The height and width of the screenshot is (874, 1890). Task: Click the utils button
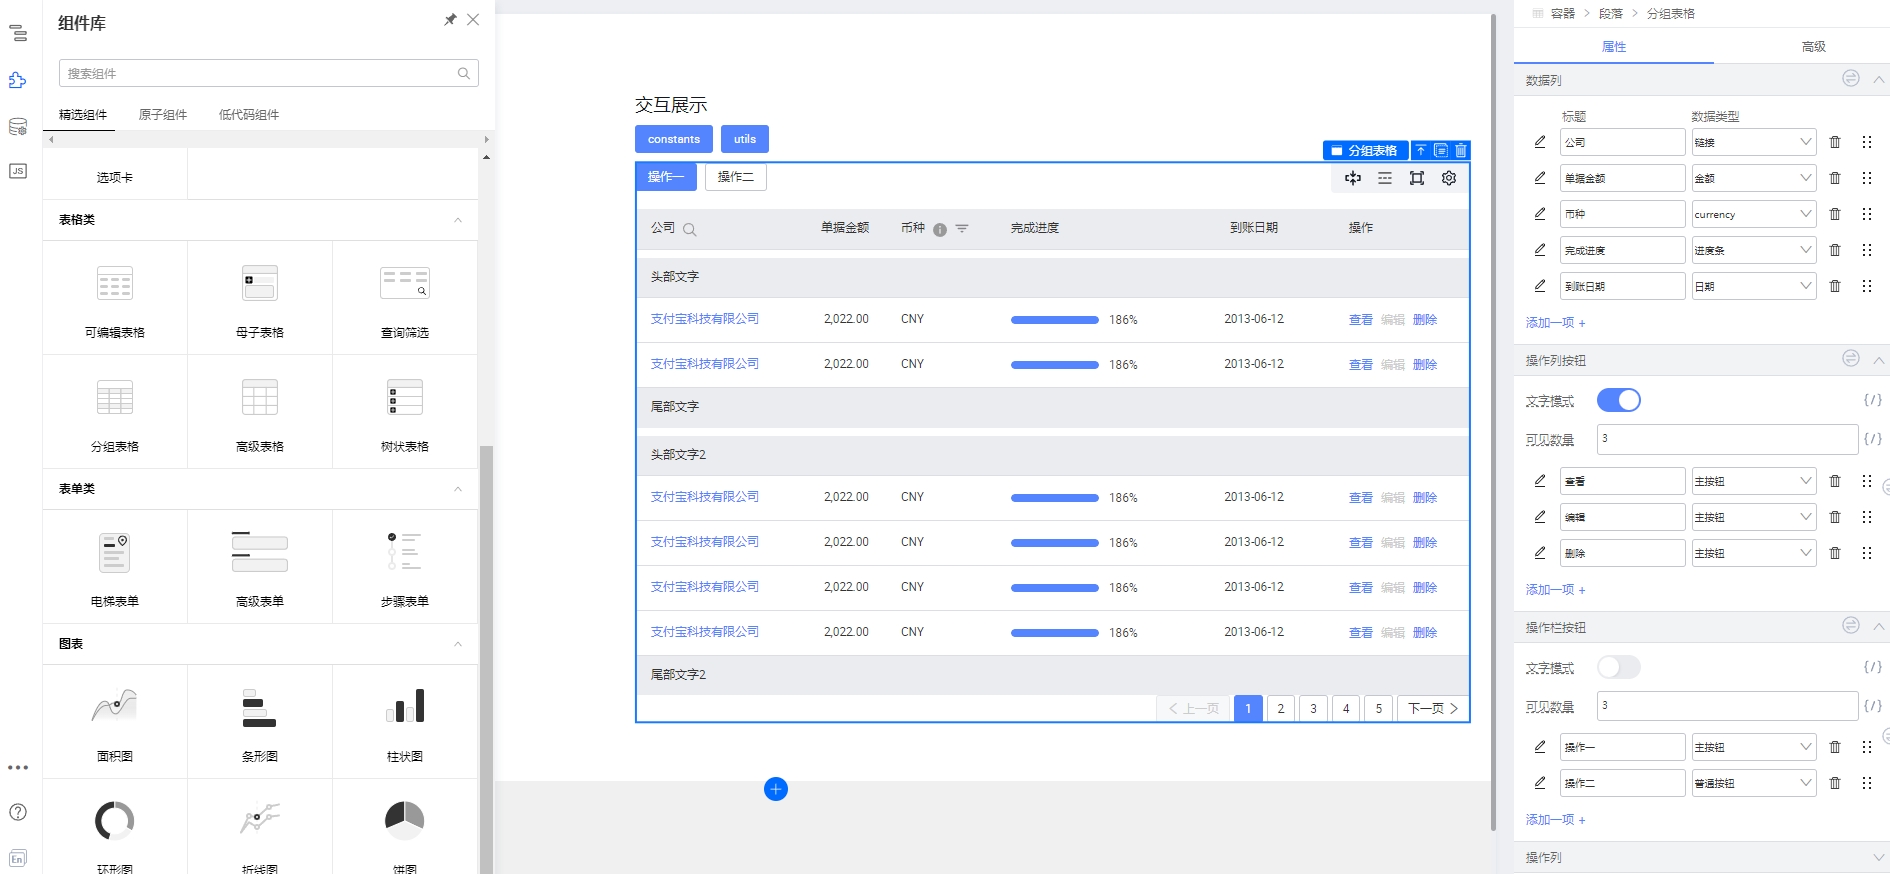point(745,139)
